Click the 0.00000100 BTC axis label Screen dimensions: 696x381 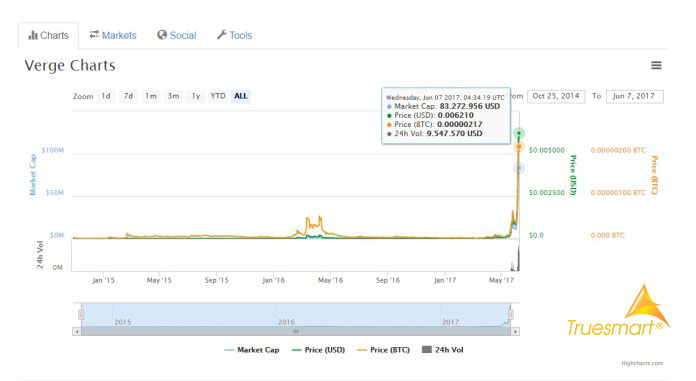618,192
